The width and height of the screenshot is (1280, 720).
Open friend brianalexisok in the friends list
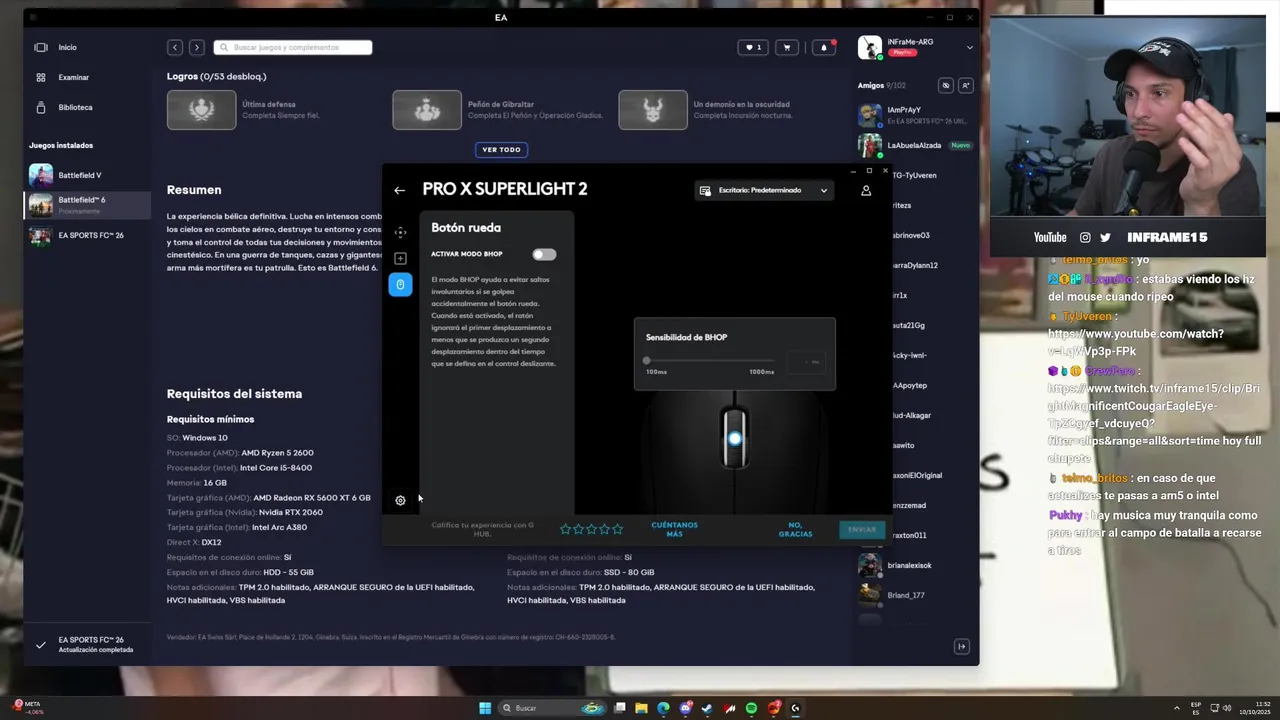click(915, 565)
